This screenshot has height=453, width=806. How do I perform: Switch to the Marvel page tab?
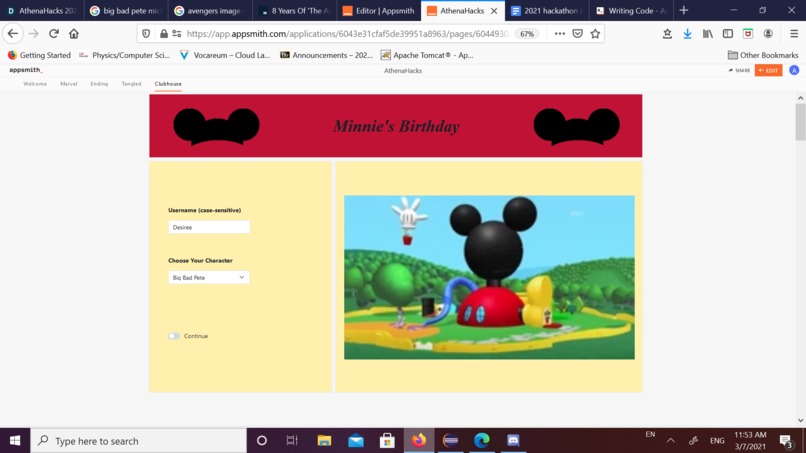(68, 84)
